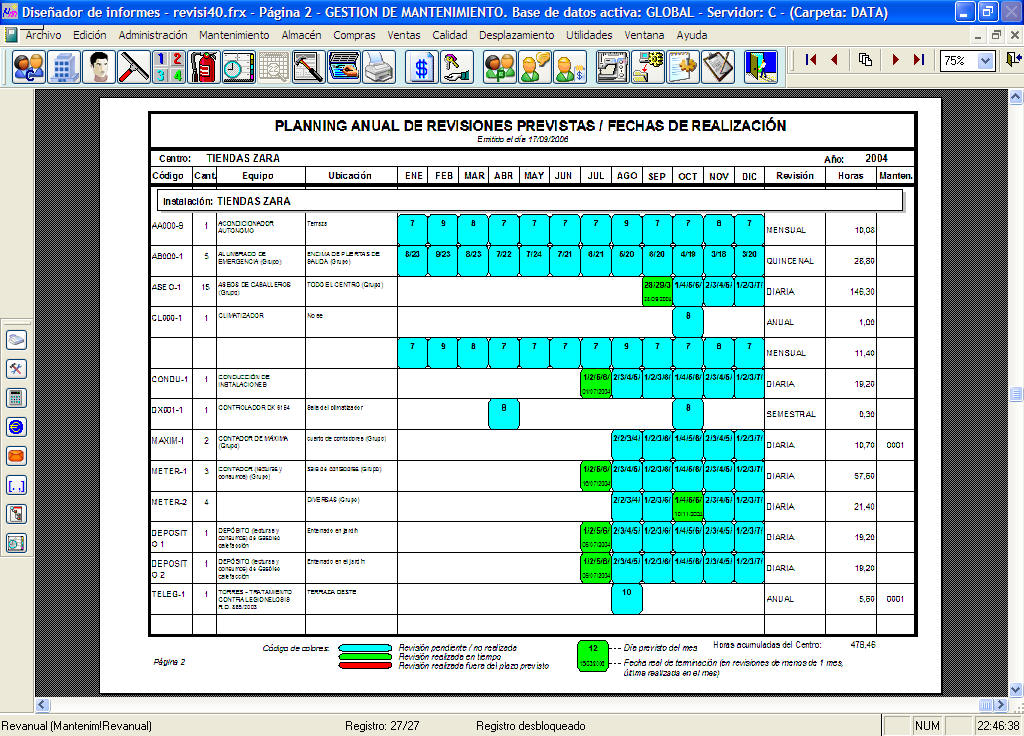Select the red-handled squeegee tool icon

click(134, 67)
